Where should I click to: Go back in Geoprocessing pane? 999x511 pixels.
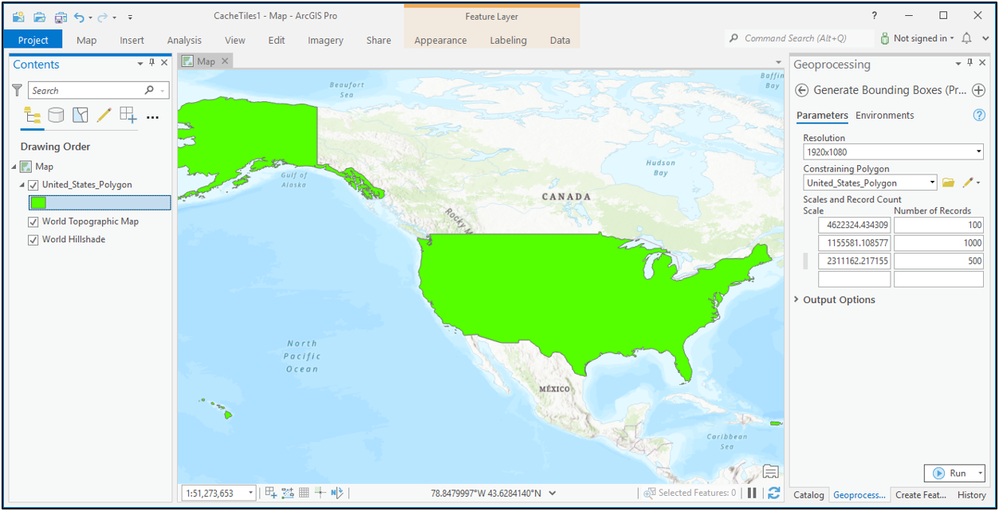[802, 90]
